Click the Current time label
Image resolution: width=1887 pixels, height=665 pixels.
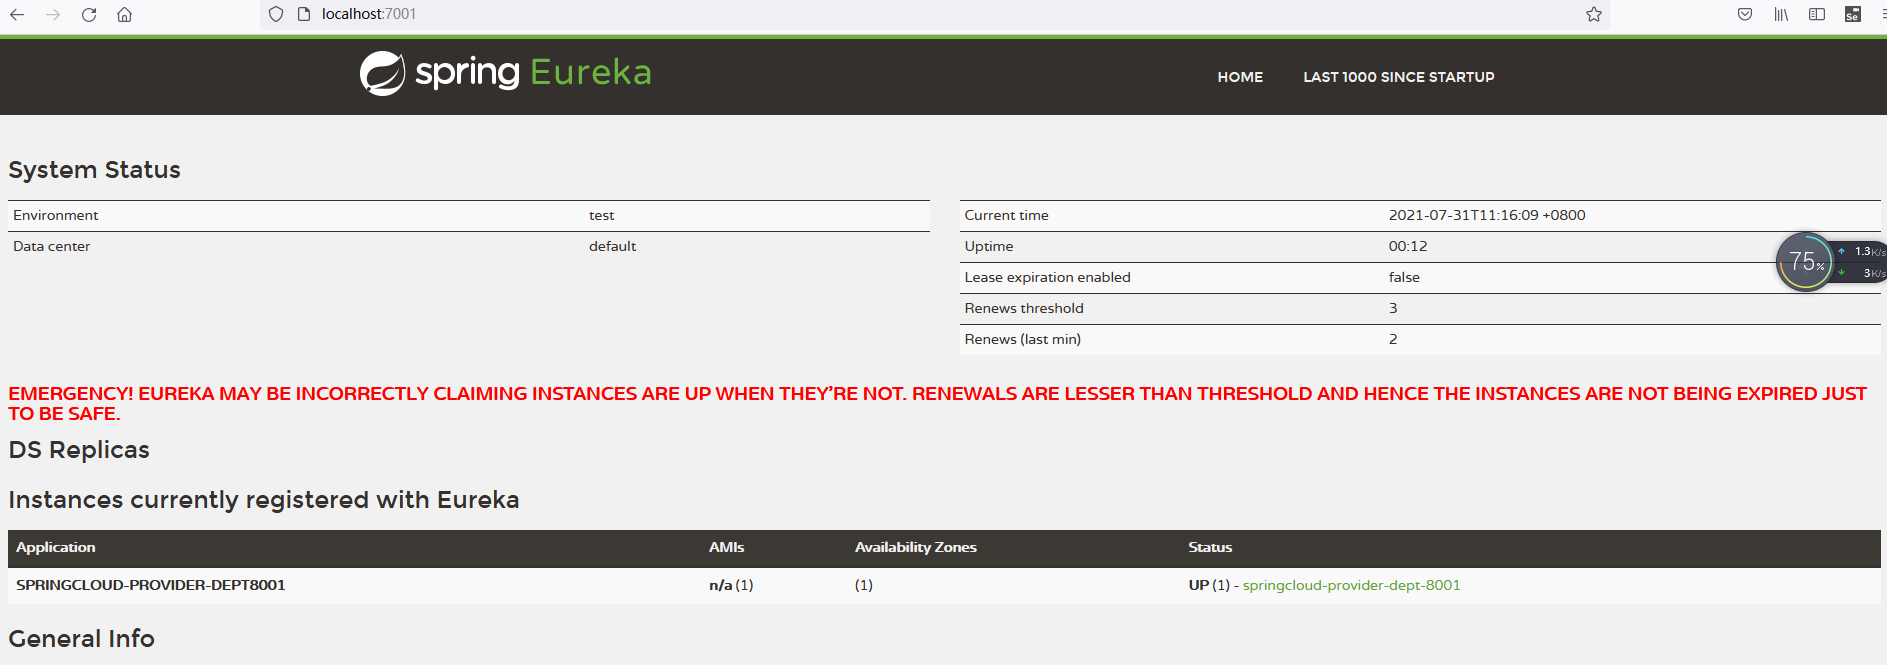[x=1007, y=215]
